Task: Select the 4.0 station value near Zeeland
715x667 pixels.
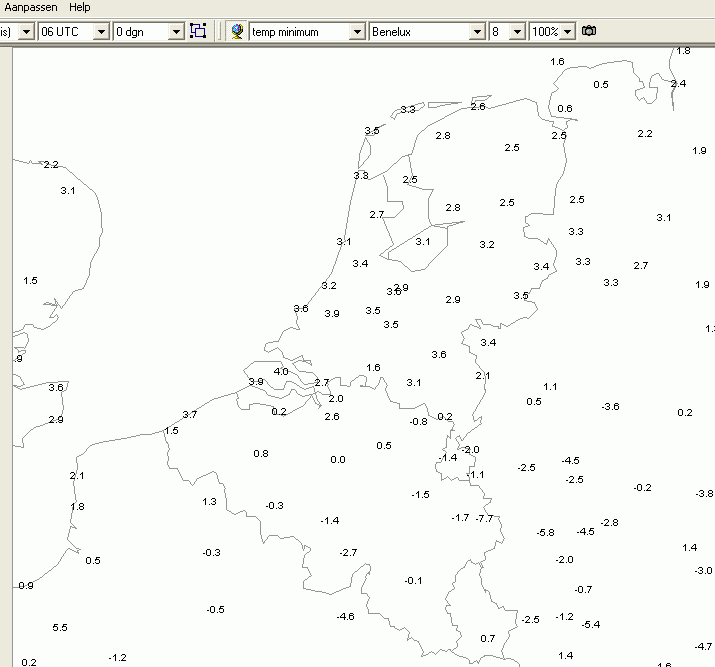Action: 281,372
